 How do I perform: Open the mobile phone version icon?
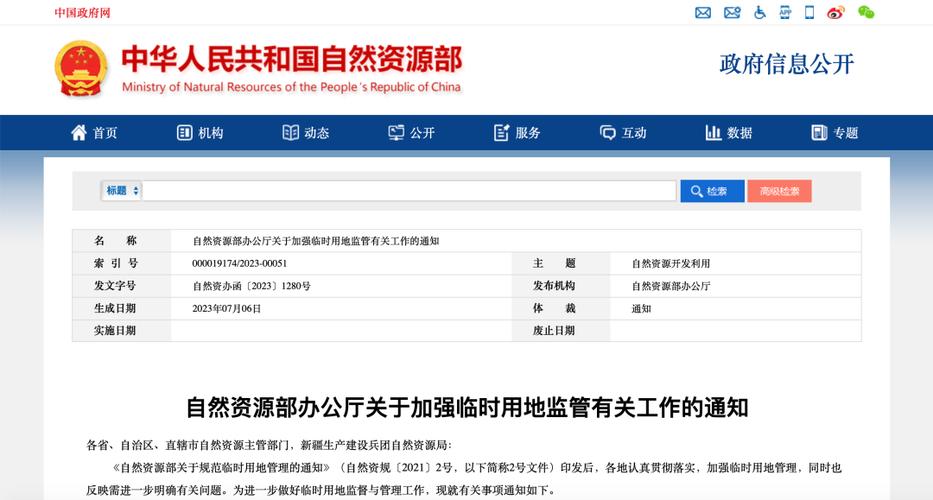[809, 12]
